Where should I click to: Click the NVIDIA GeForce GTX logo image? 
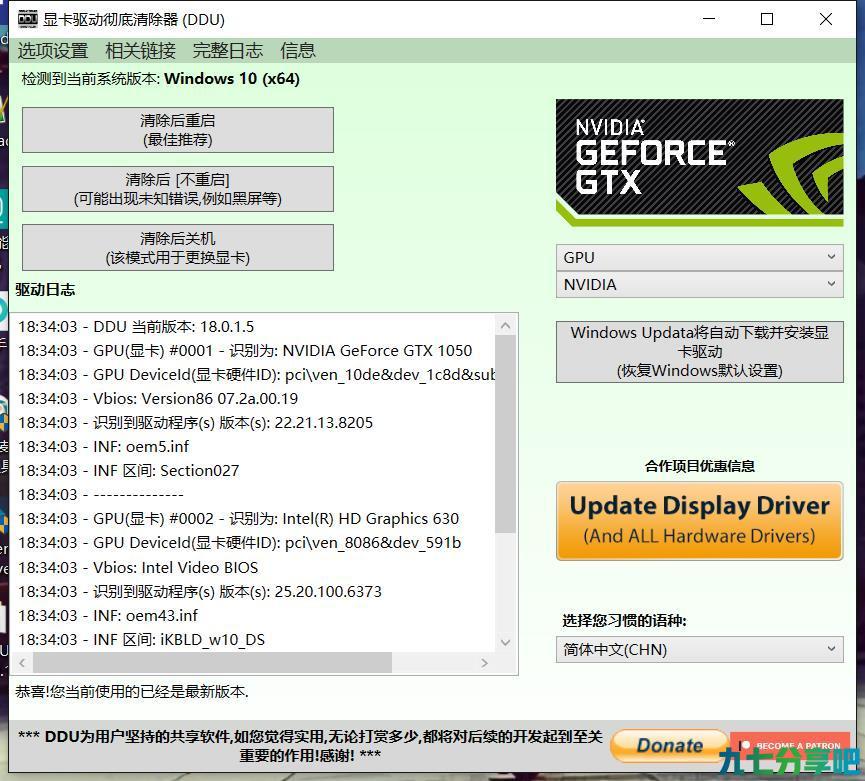[x=700, y=163]
